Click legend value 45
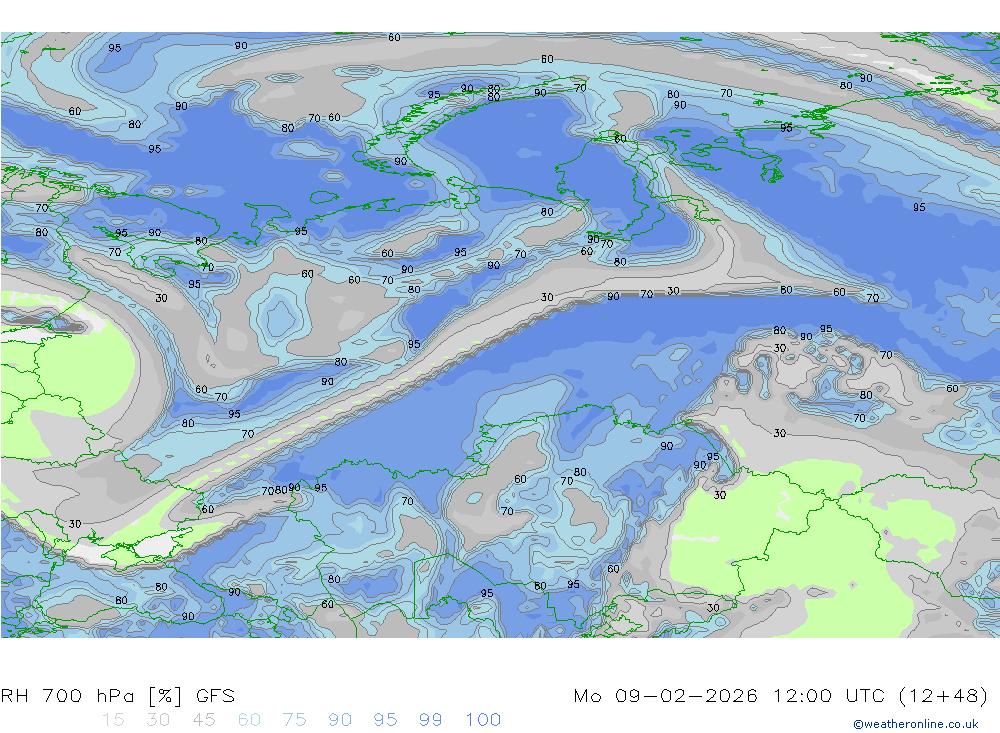The width and height of the screenshot is (1000, 733). tap(203, 720)
